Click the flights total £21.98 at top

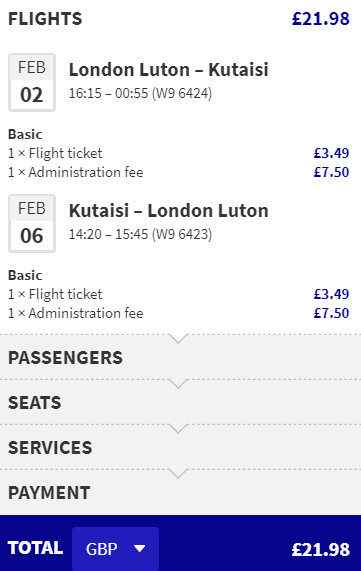pos(321,19)
